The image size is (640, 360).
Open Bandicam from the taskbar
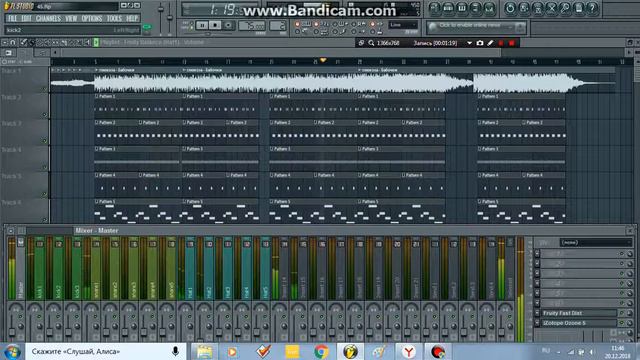438,351
